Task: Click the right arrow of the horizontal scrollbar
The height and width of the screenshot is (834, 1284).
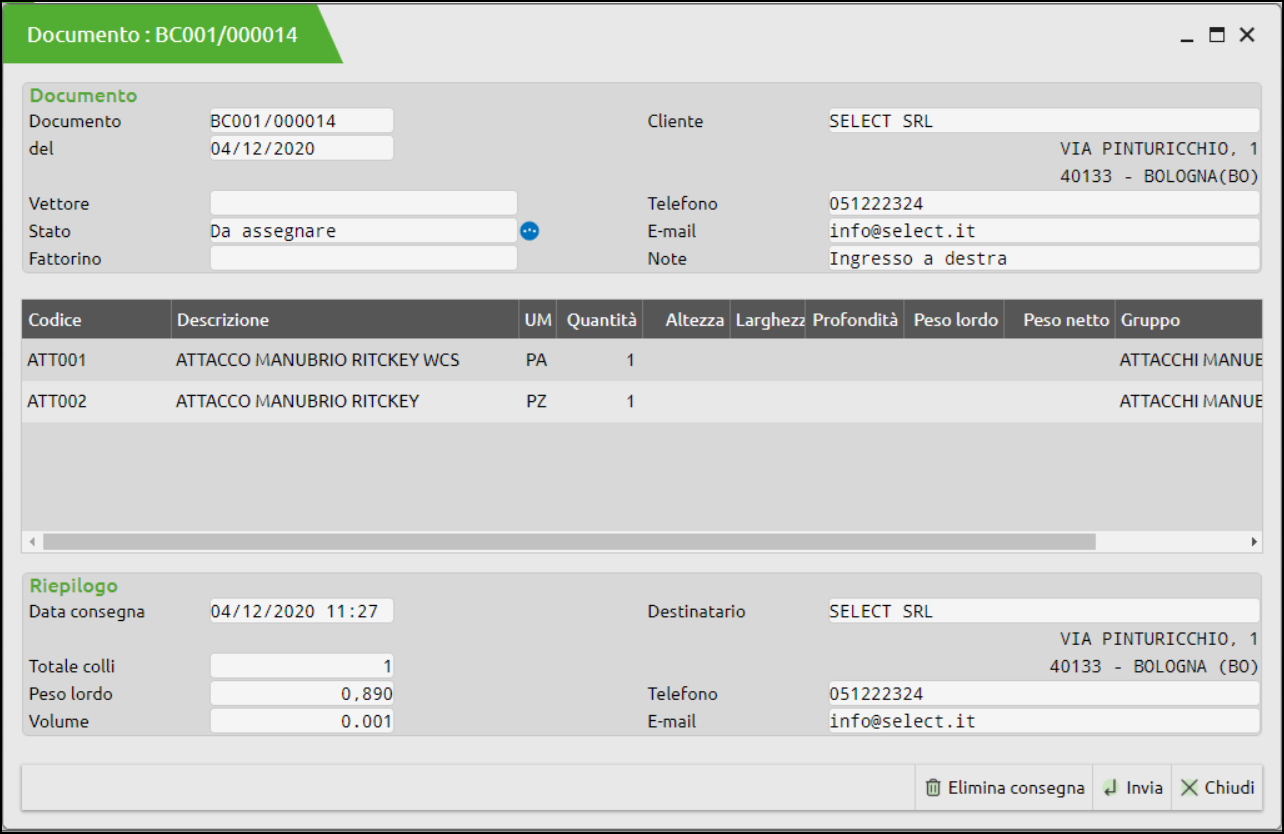Action: [x=1254, y=541]
